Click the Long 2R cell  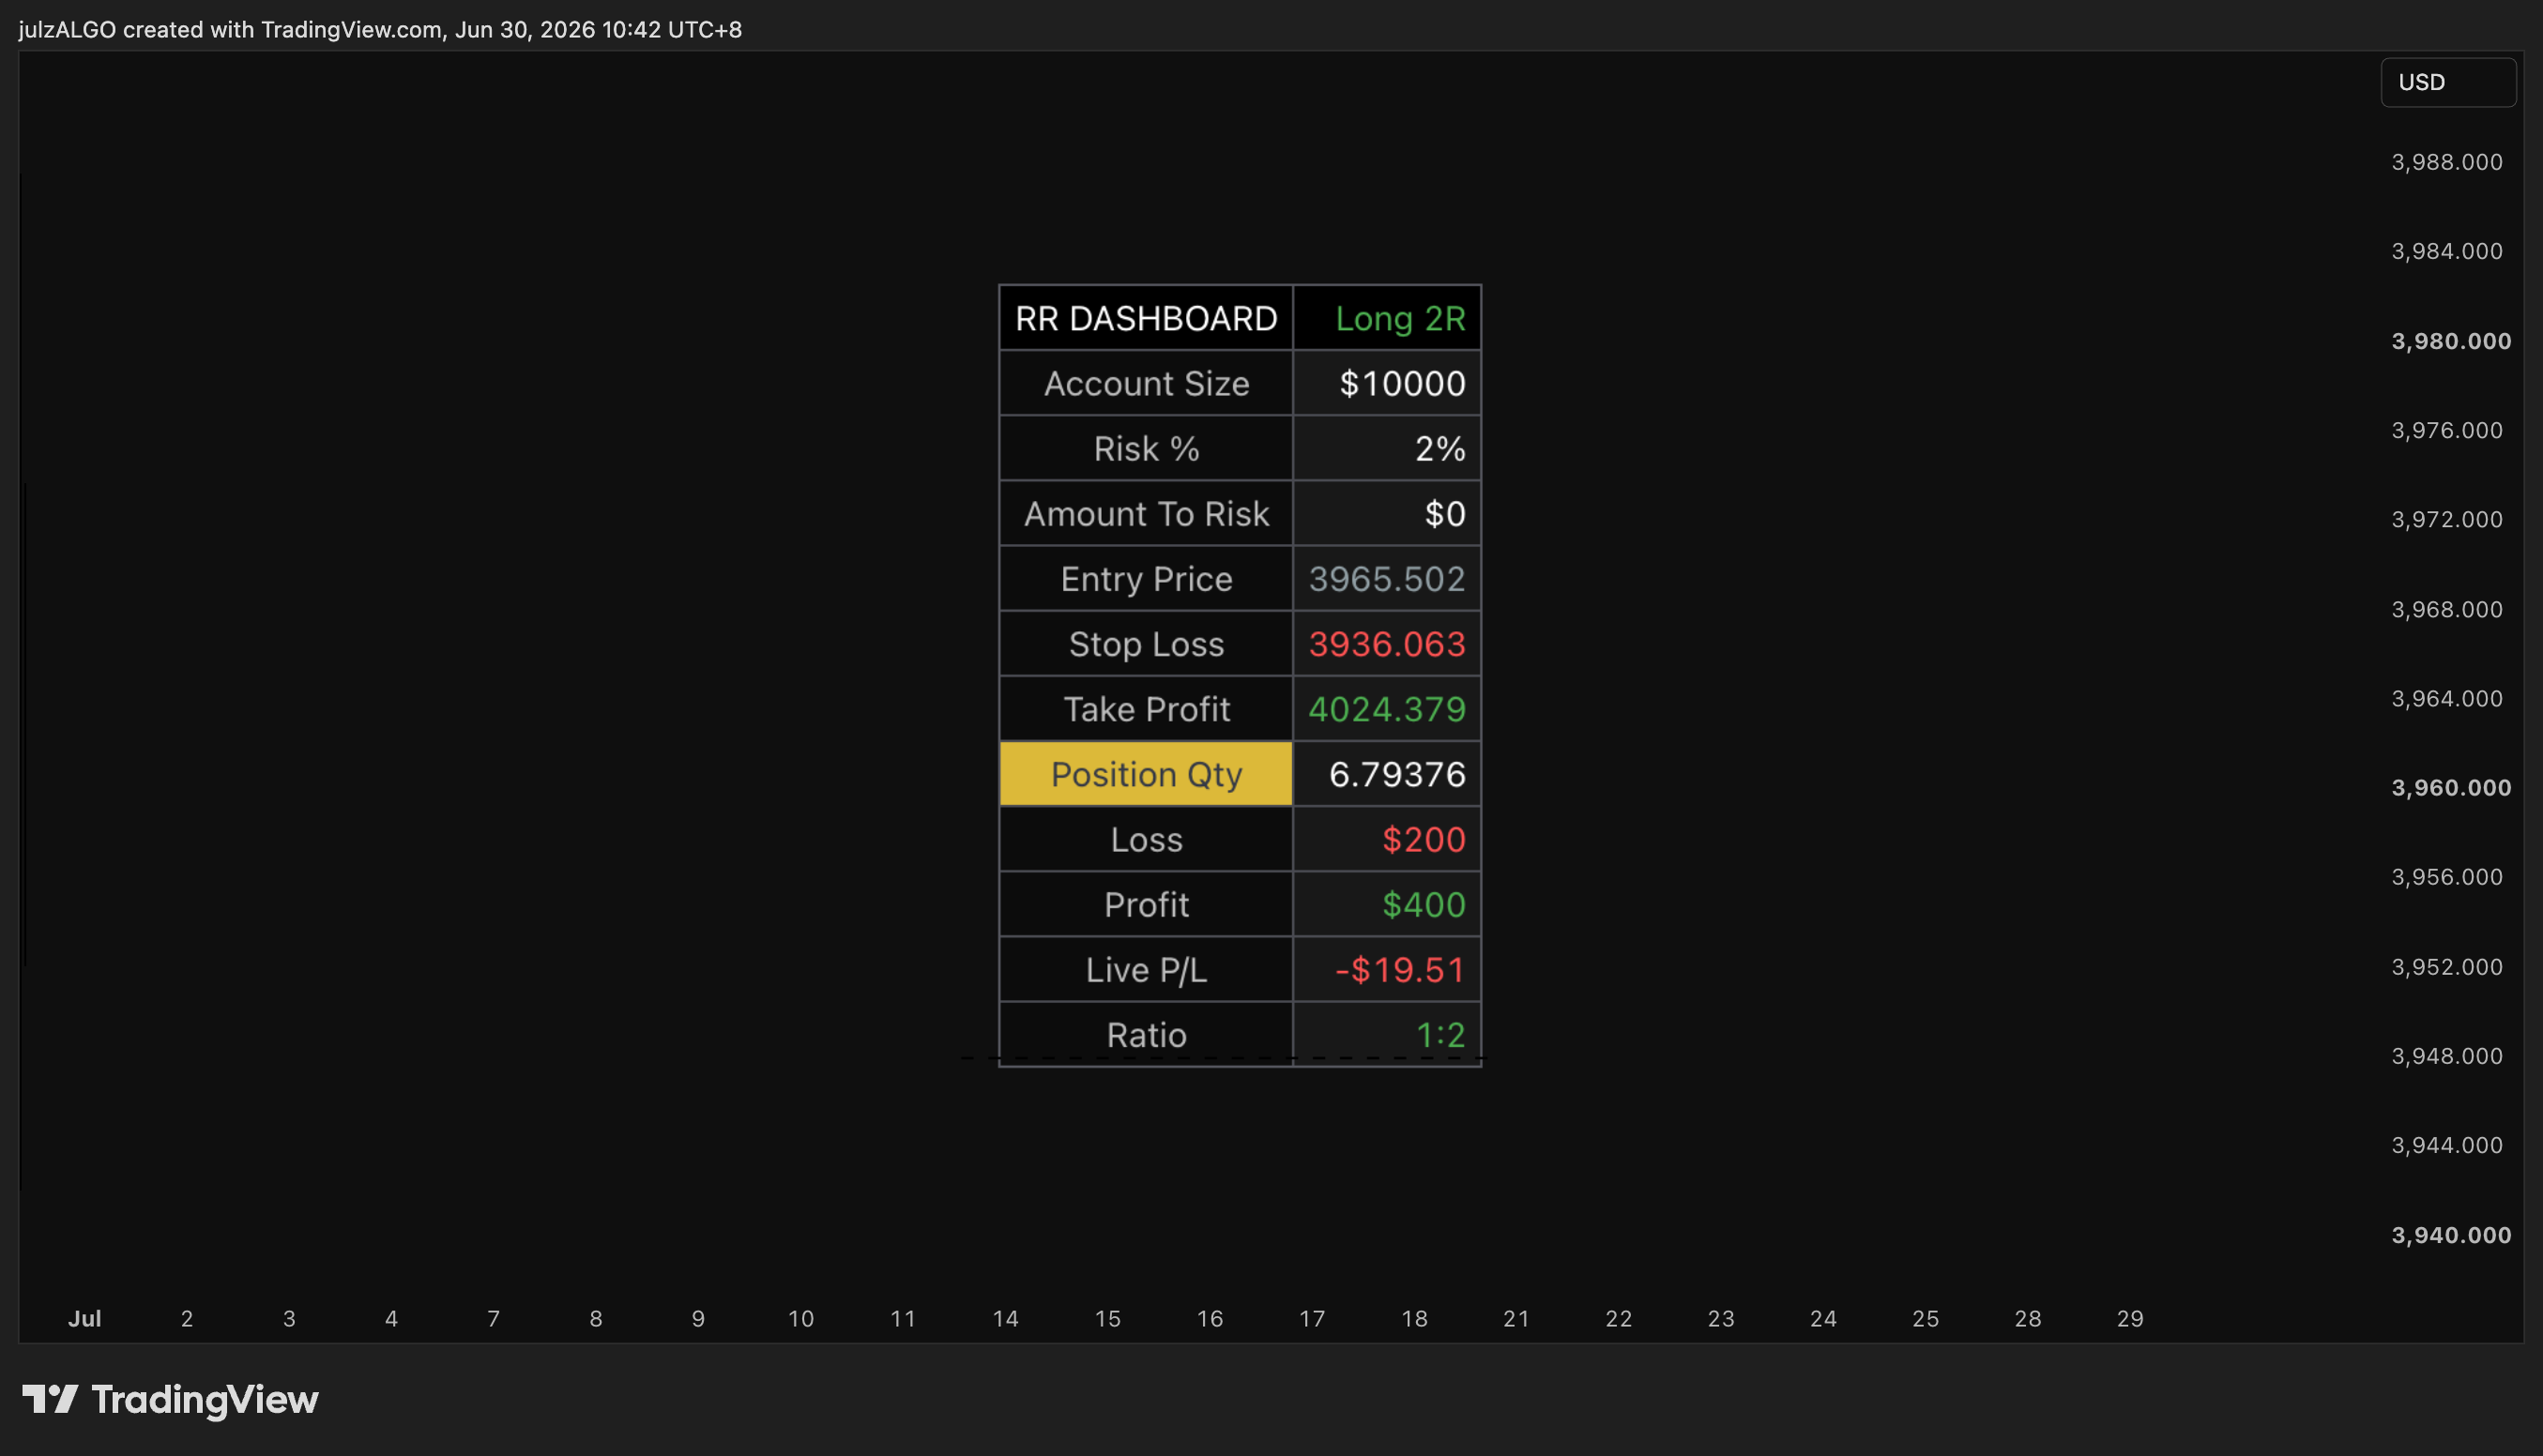tap(1387, 318)
